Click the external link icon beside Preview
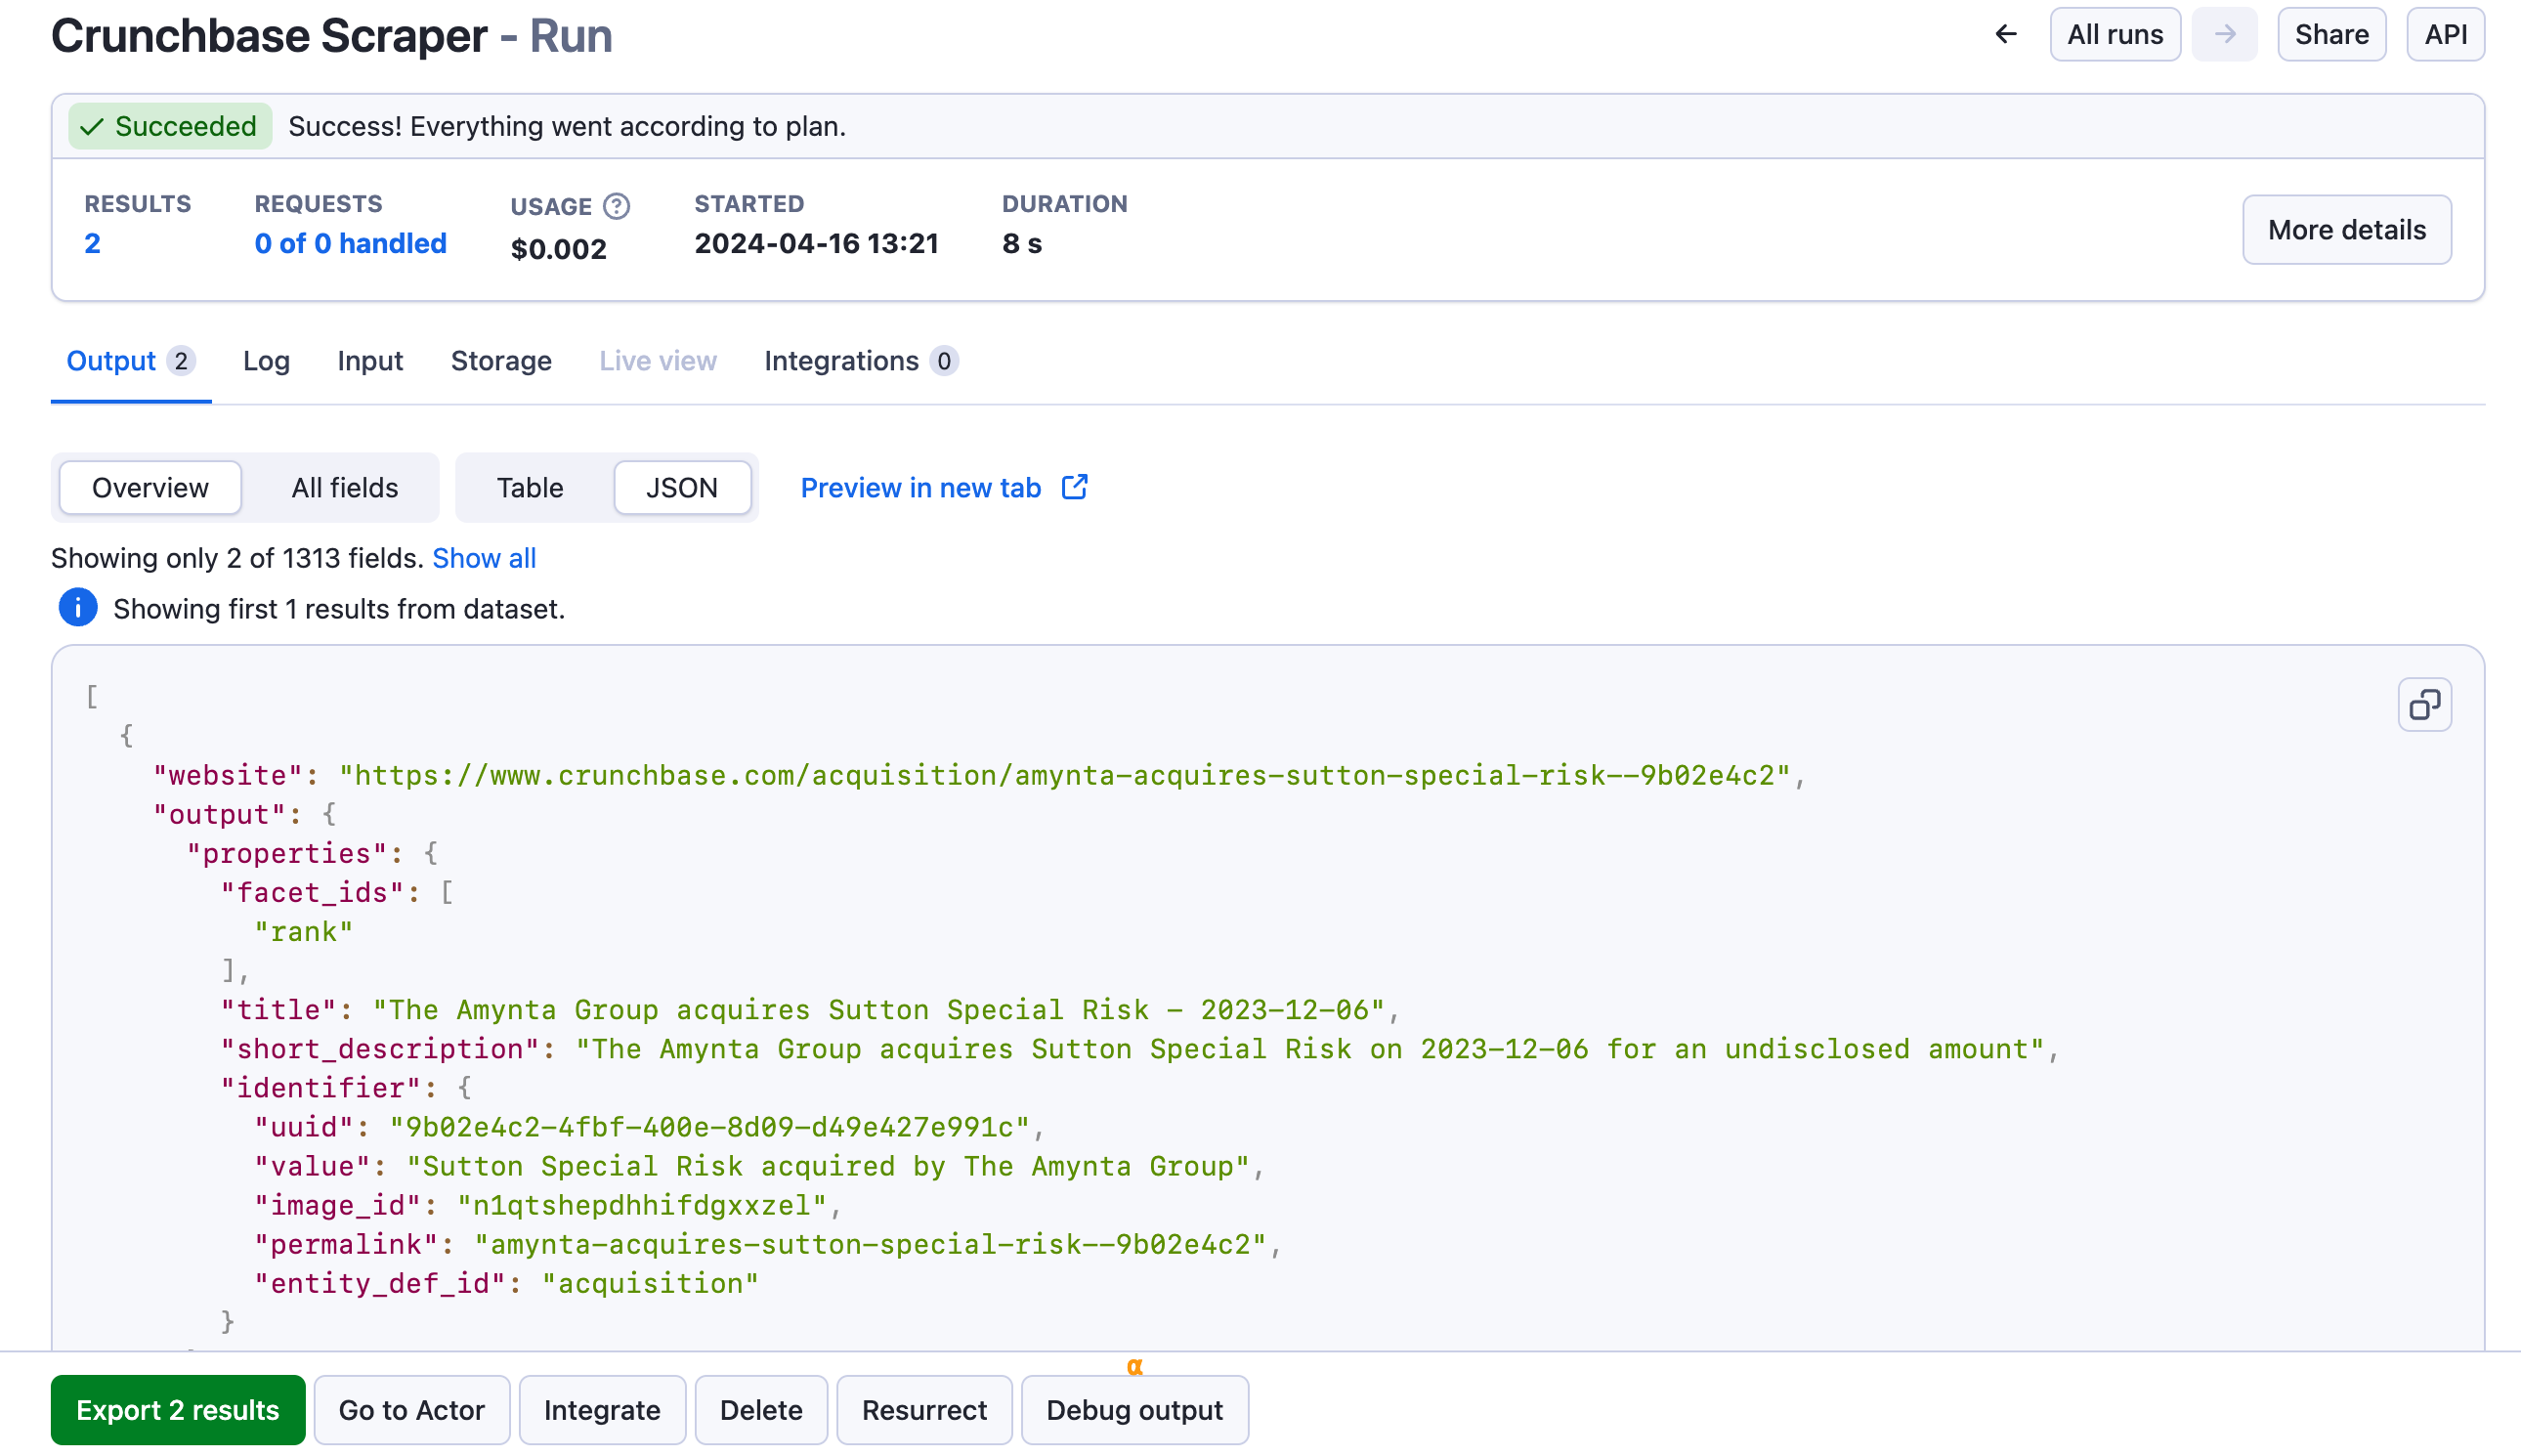Image resolution: width=2521 pixels, height=1456 pixels. click(1075, 487)
